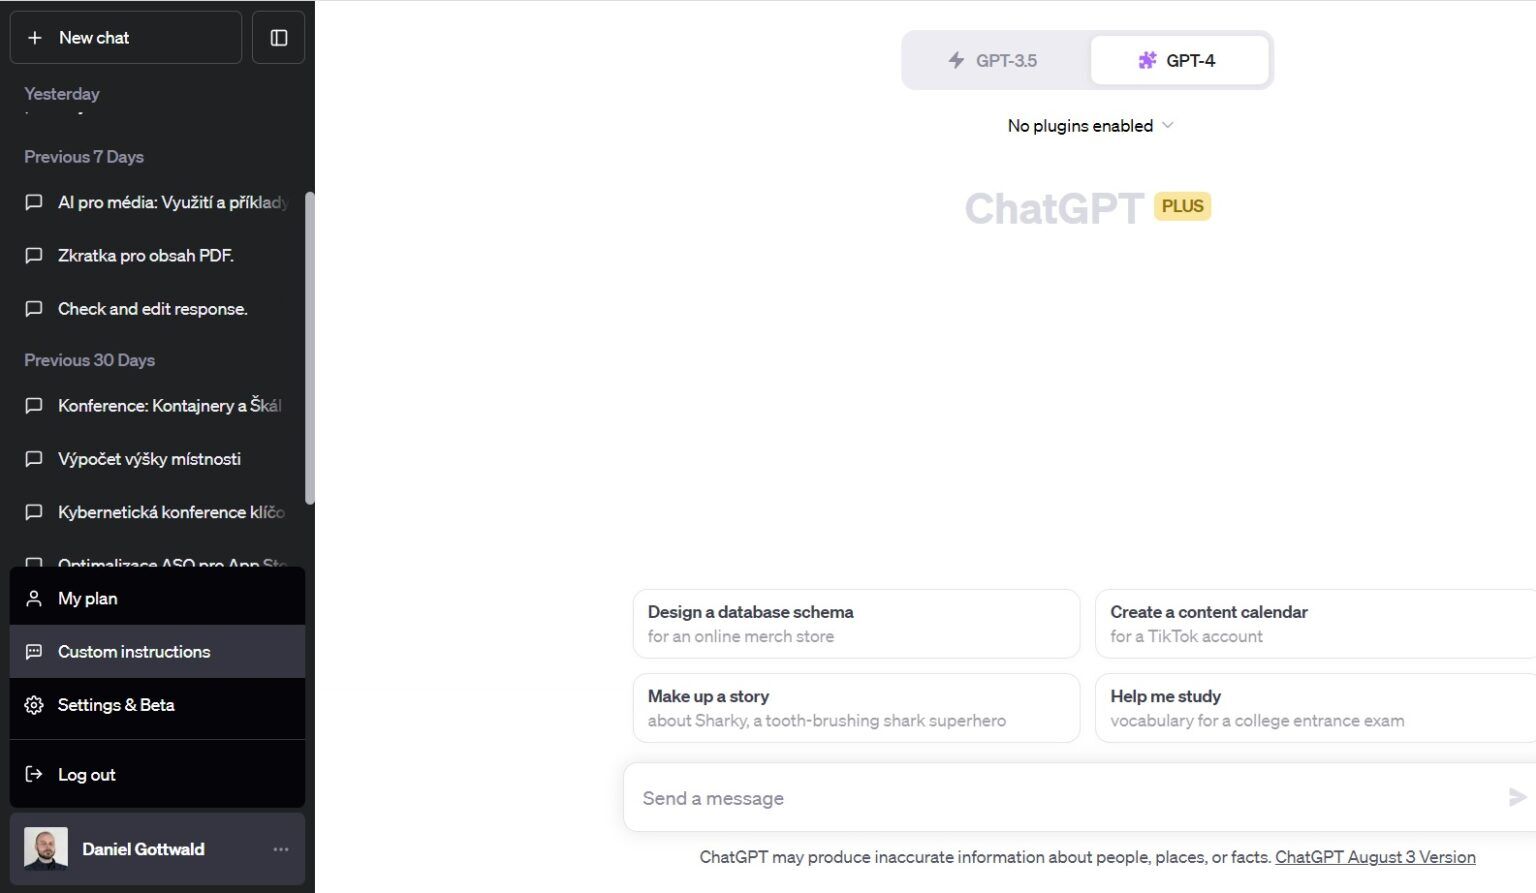Collapse the sidebar using the panel icon
Image resolution: width=1536 pixels, height=893 pixels.
(278, 36)
